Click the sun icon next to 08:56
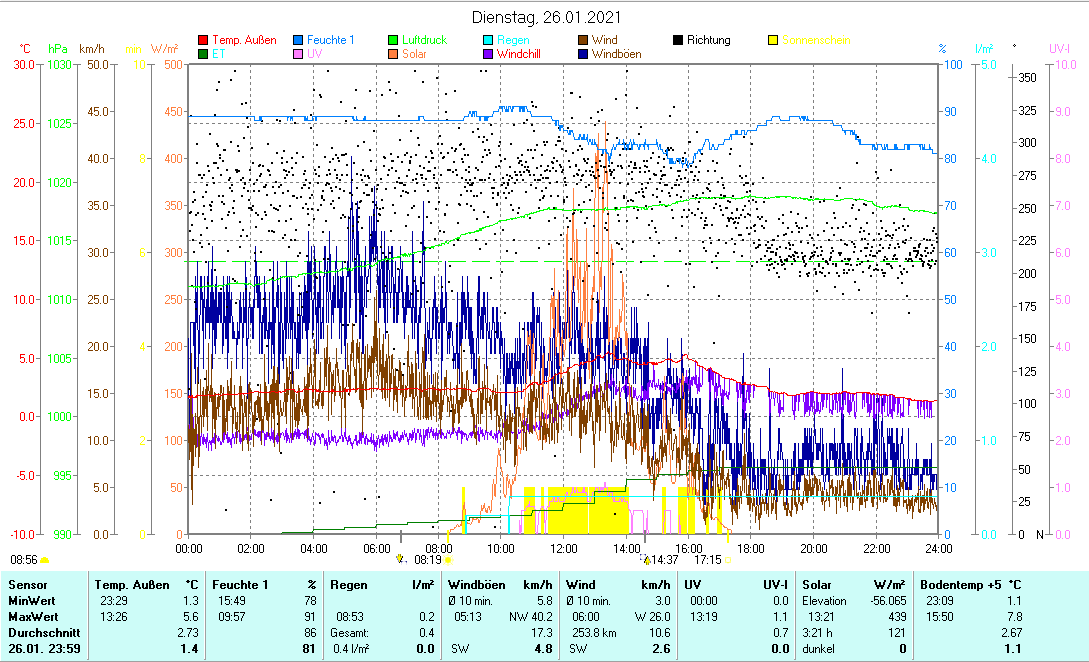 point(45,560)
